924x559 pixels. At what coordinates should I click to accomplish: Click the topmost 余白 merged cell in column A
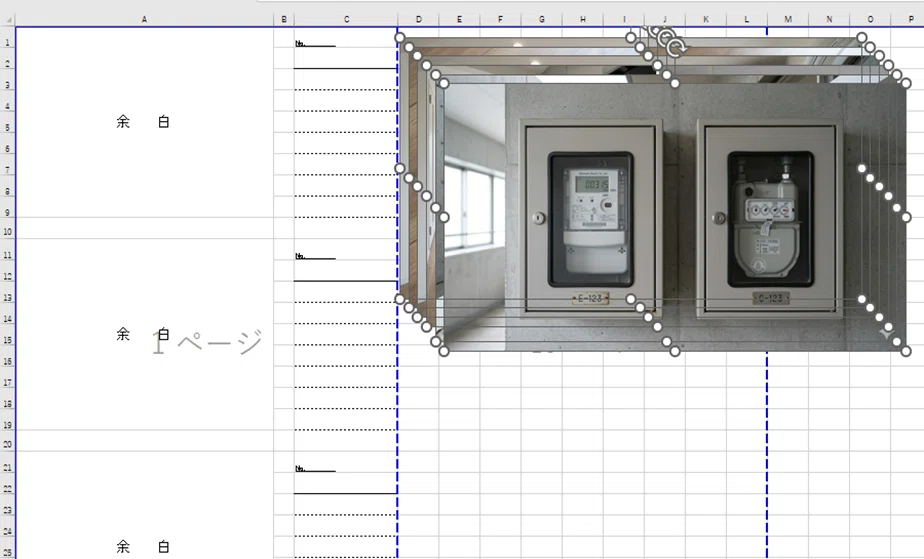144,122
